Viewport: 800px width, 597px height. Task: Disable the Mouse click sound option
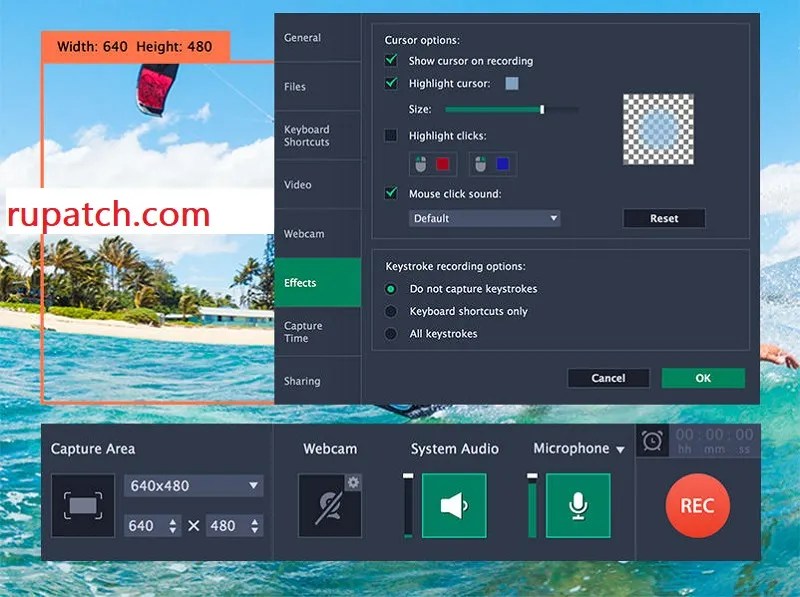[391, 195]
